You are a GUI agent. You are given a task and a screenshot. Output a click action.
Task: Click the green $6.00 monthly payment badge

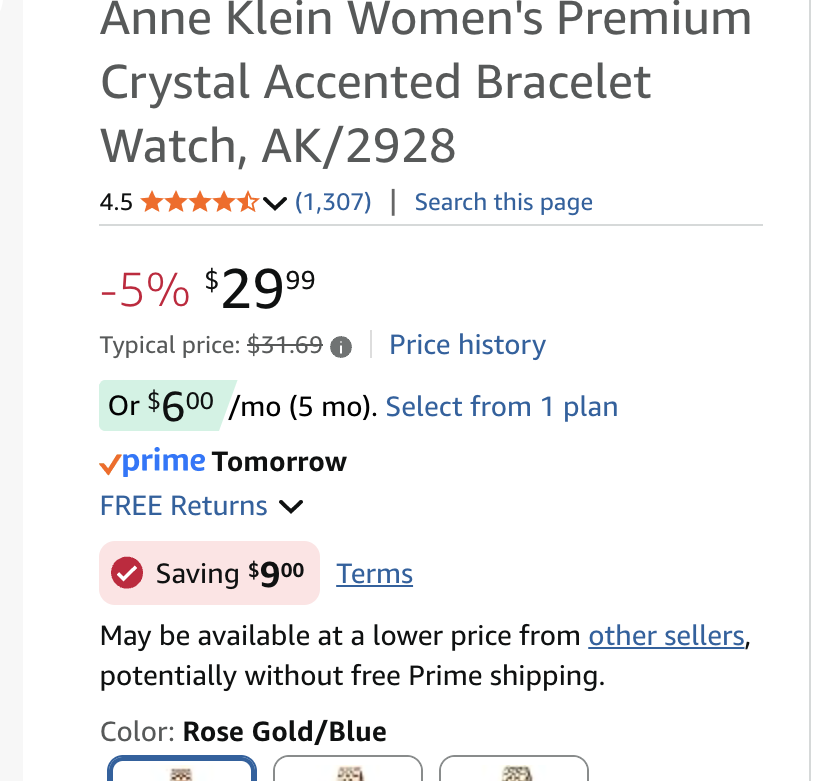pyautogui.click(x=166, y=406)
